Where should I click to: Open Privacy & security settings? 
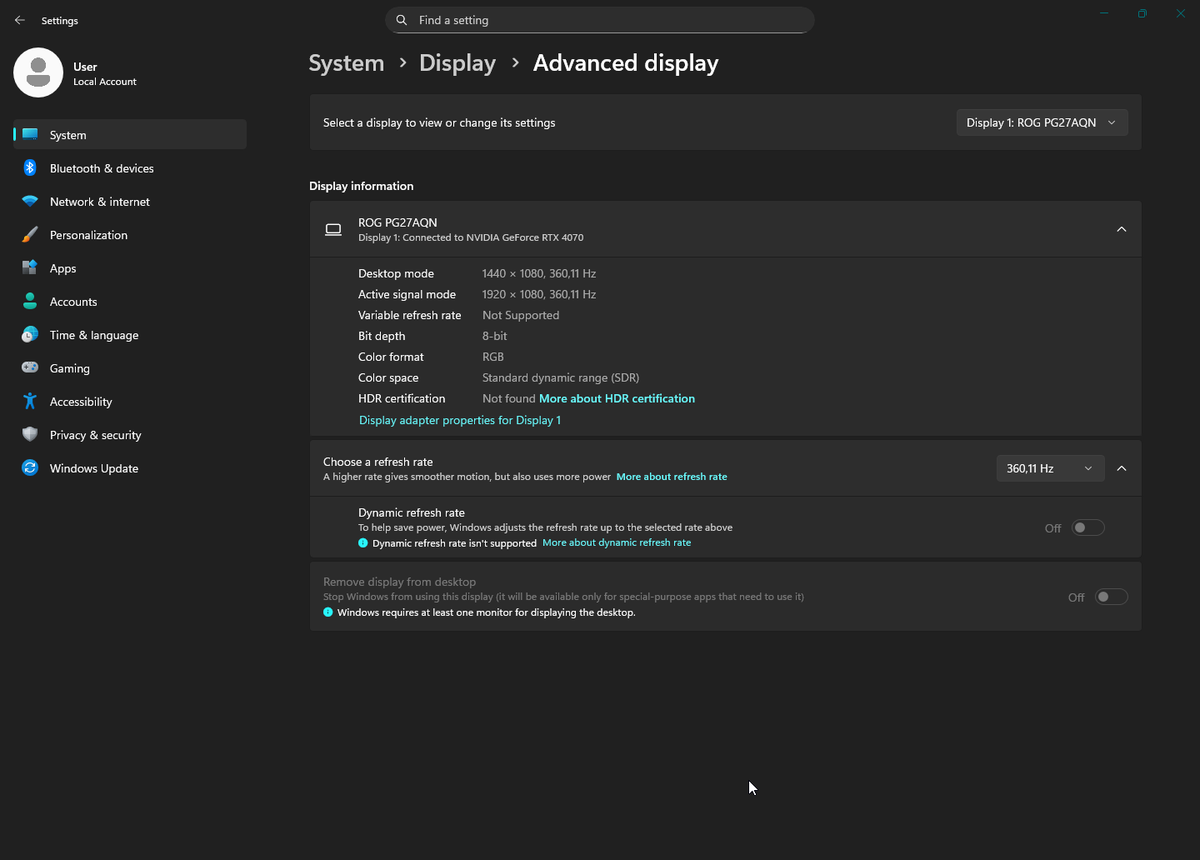pyautogui.click(x=130, y=435)
